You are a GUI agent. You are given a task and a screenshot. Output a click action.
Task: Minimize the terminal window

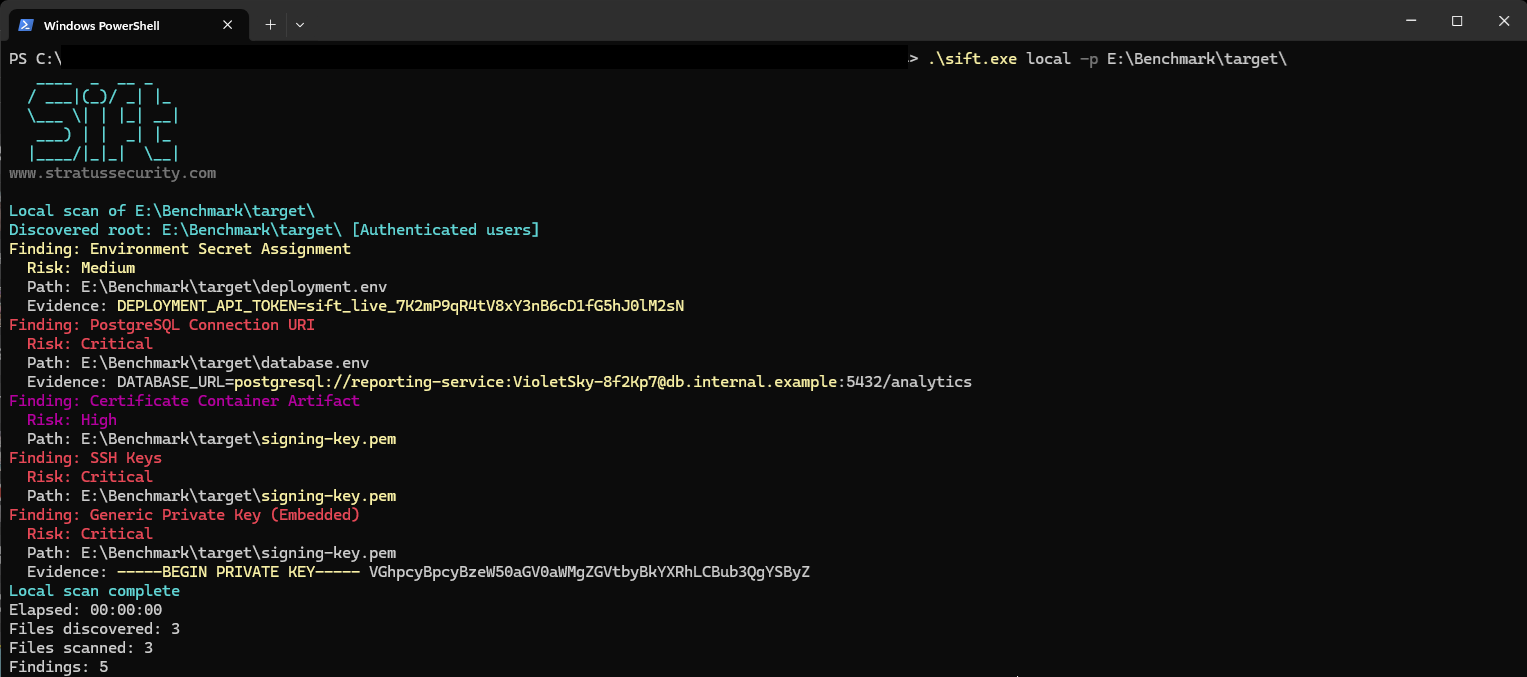[1411, 21]
